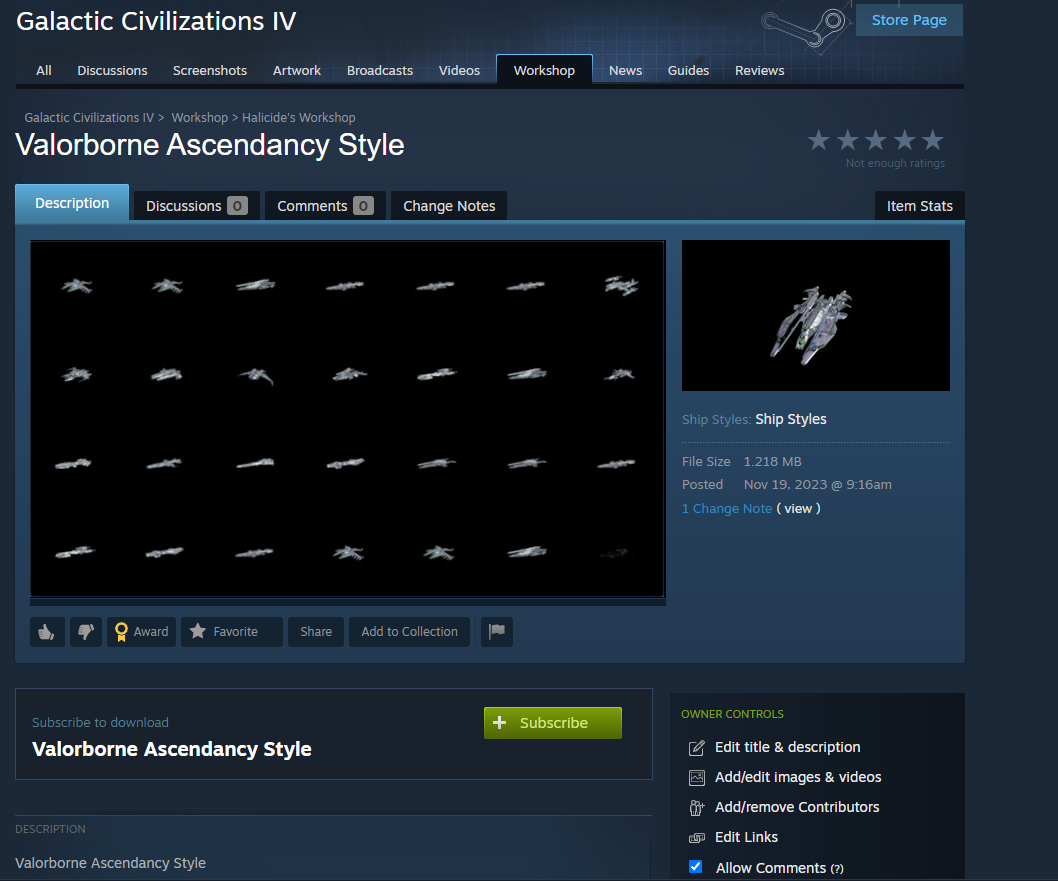This screenshot has width=1058, height=881.
Task: Click the Edit Links control
Action: click(x=746, y=837)
